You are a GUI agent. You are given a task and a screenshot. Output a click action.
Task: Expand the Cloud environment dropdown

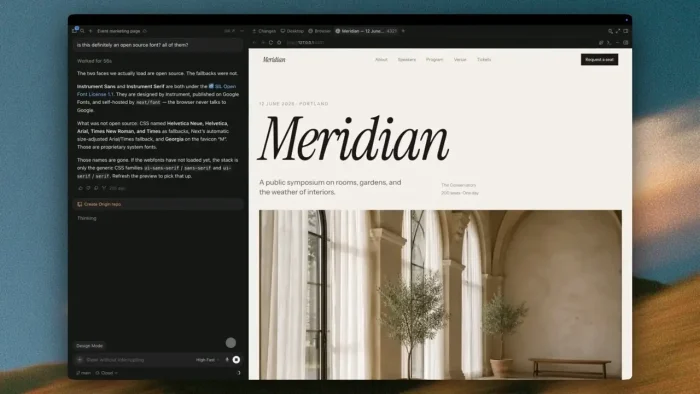point(106,373)
